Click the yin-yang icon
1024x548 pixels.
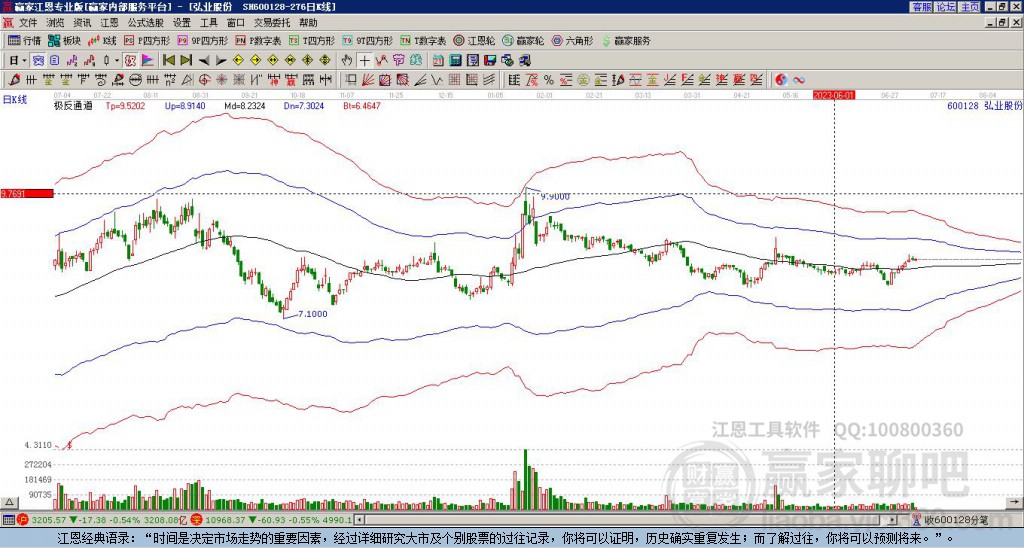[x=782, y=80]
